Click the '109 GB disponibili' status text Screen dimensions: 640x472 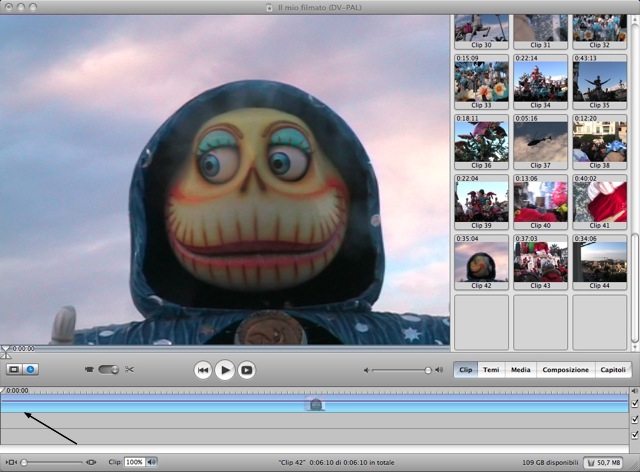tap(550, 463)
